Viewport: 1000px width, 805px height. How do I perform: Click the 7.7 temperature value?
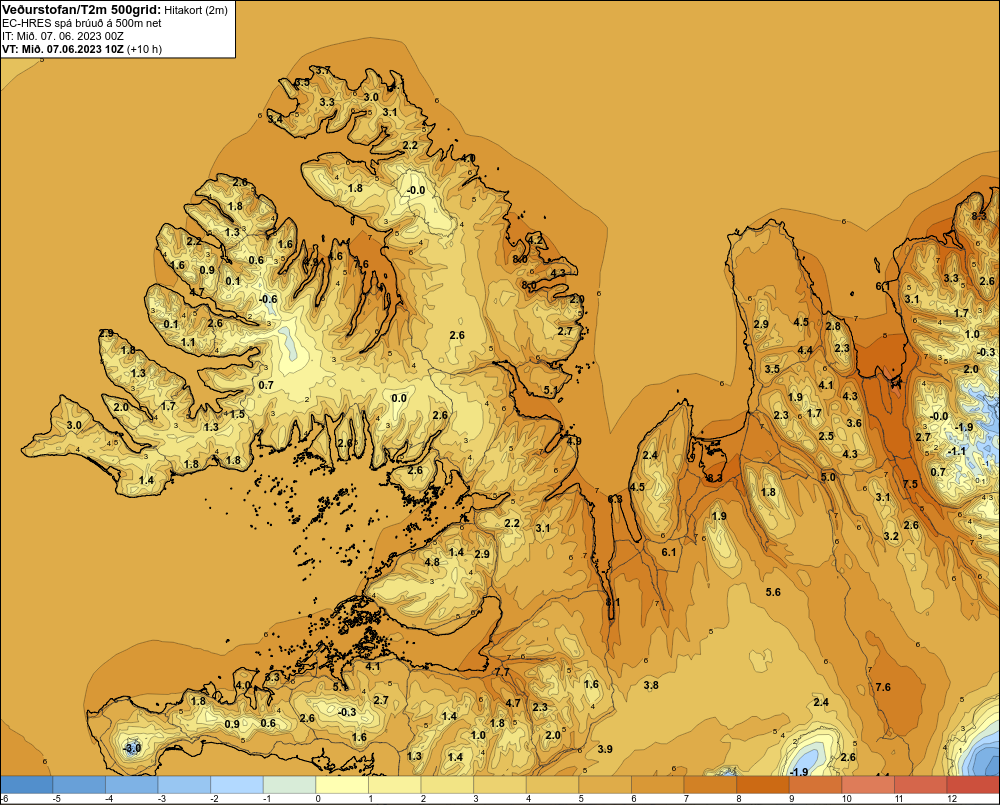pos(503,672)
